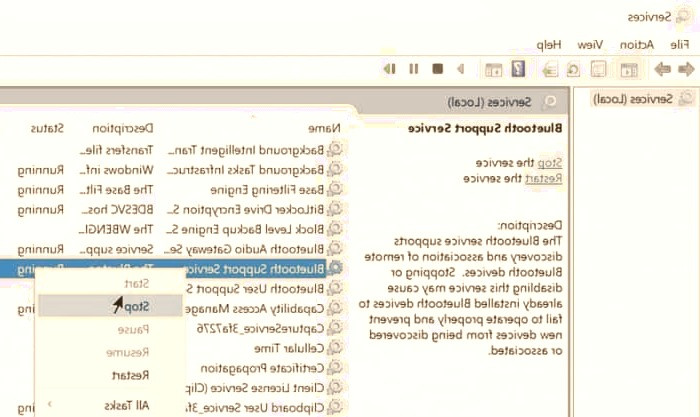Screen dimensions: 700x417
Task: Click the Pause Service toolbar icon
Action: tap(413, 69)
